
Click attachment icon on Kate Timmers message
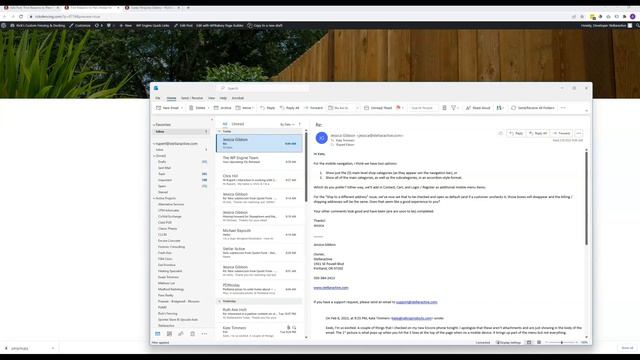[288, 327]
